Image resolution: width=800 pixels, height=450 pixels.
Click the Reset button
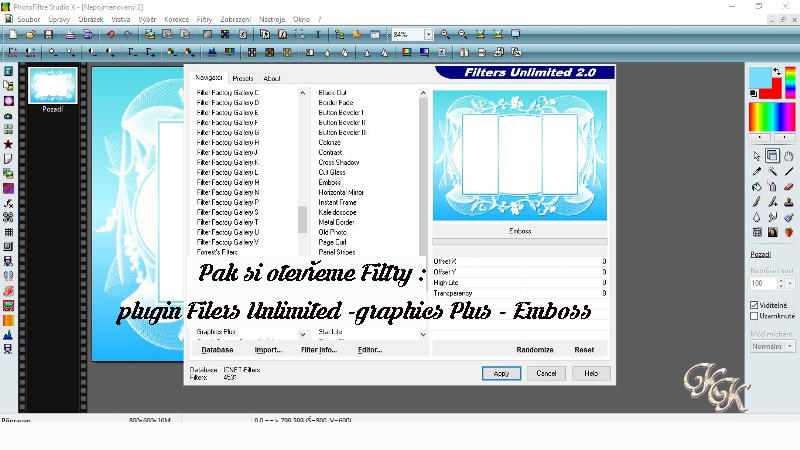click(x=584, y=349)
